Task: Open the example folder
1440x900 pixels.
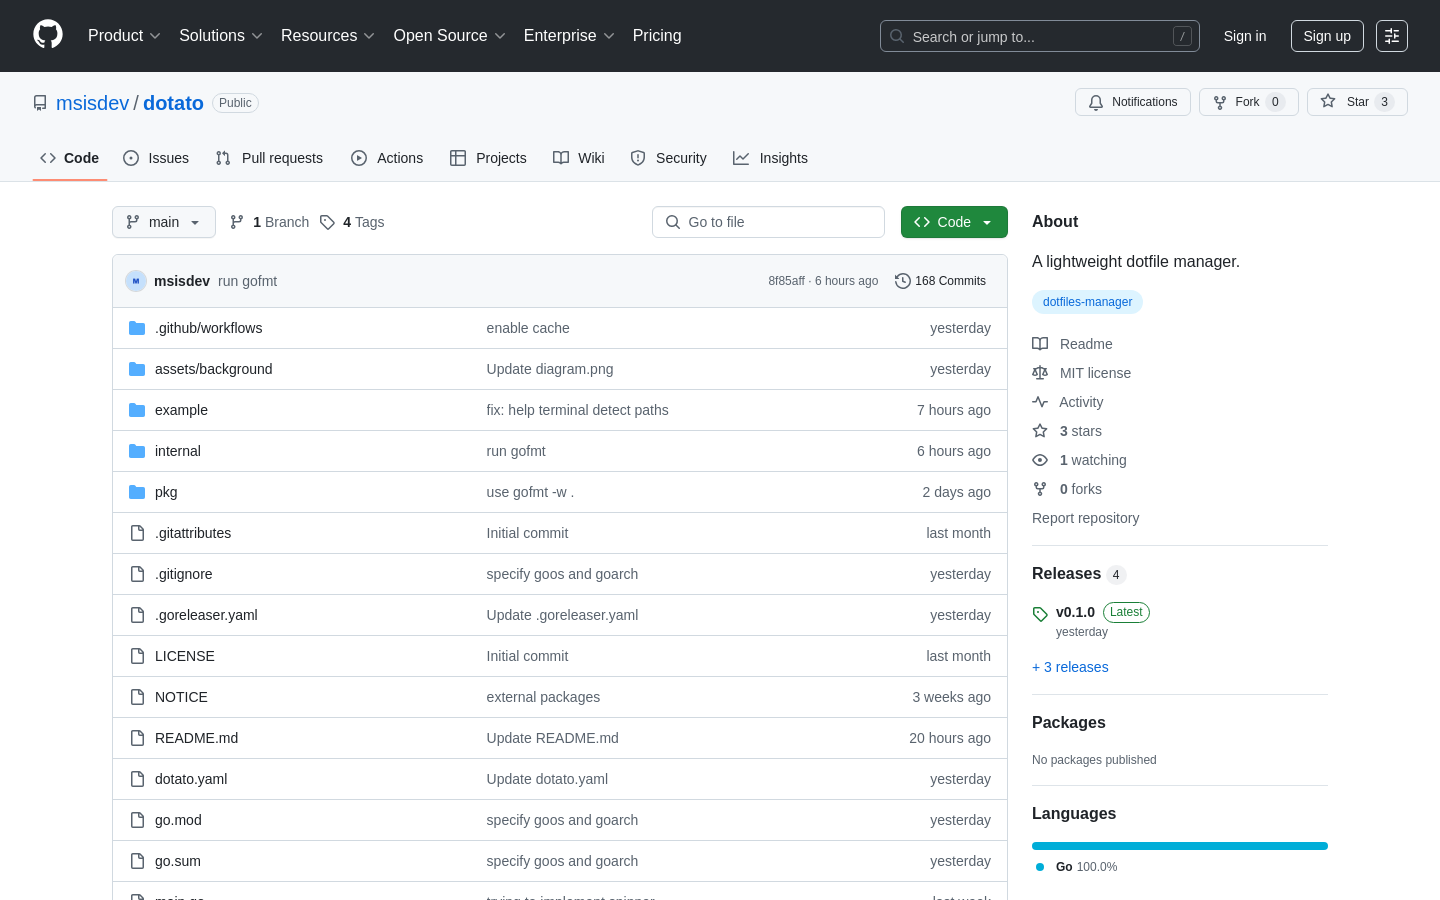Action: [181, 410]
